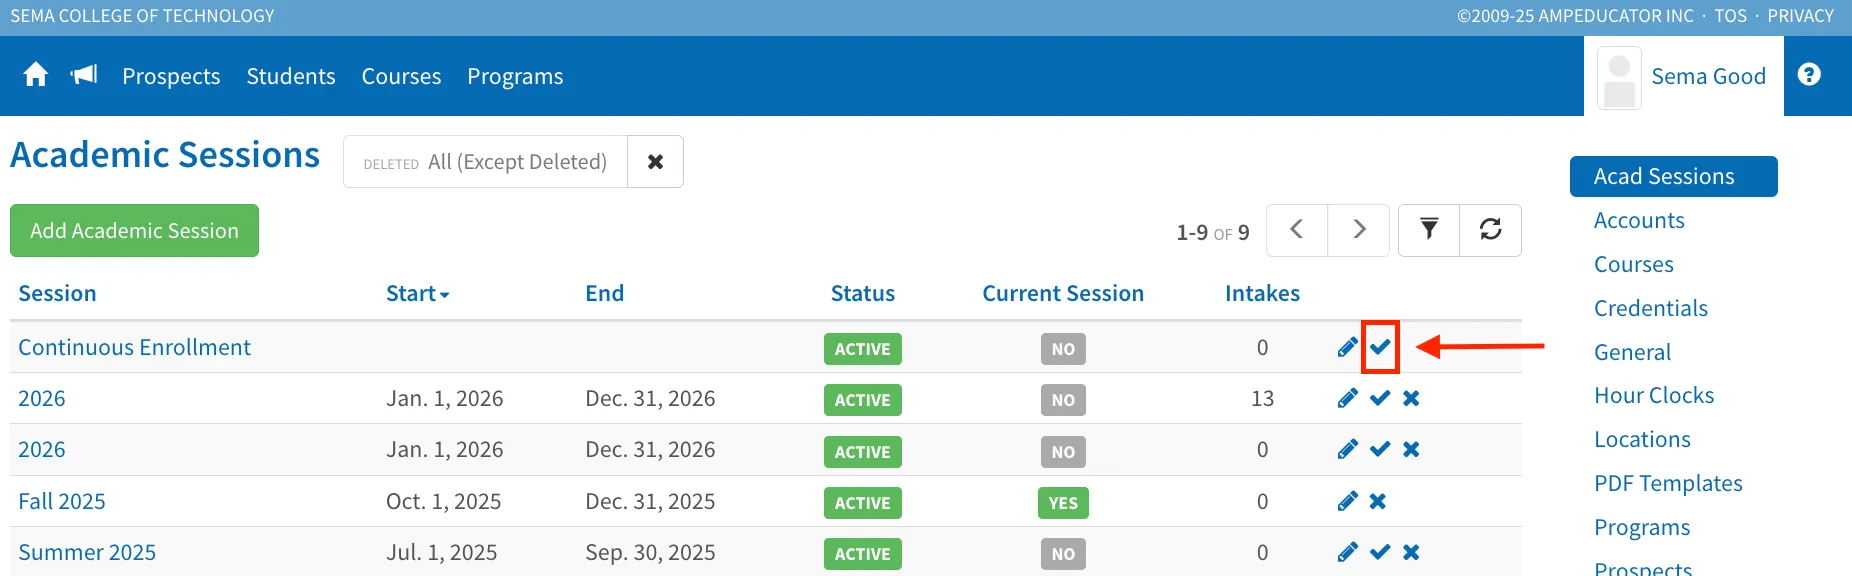
Task: Delete the Summer 2025 session
Action: (x=1411, y=552)
